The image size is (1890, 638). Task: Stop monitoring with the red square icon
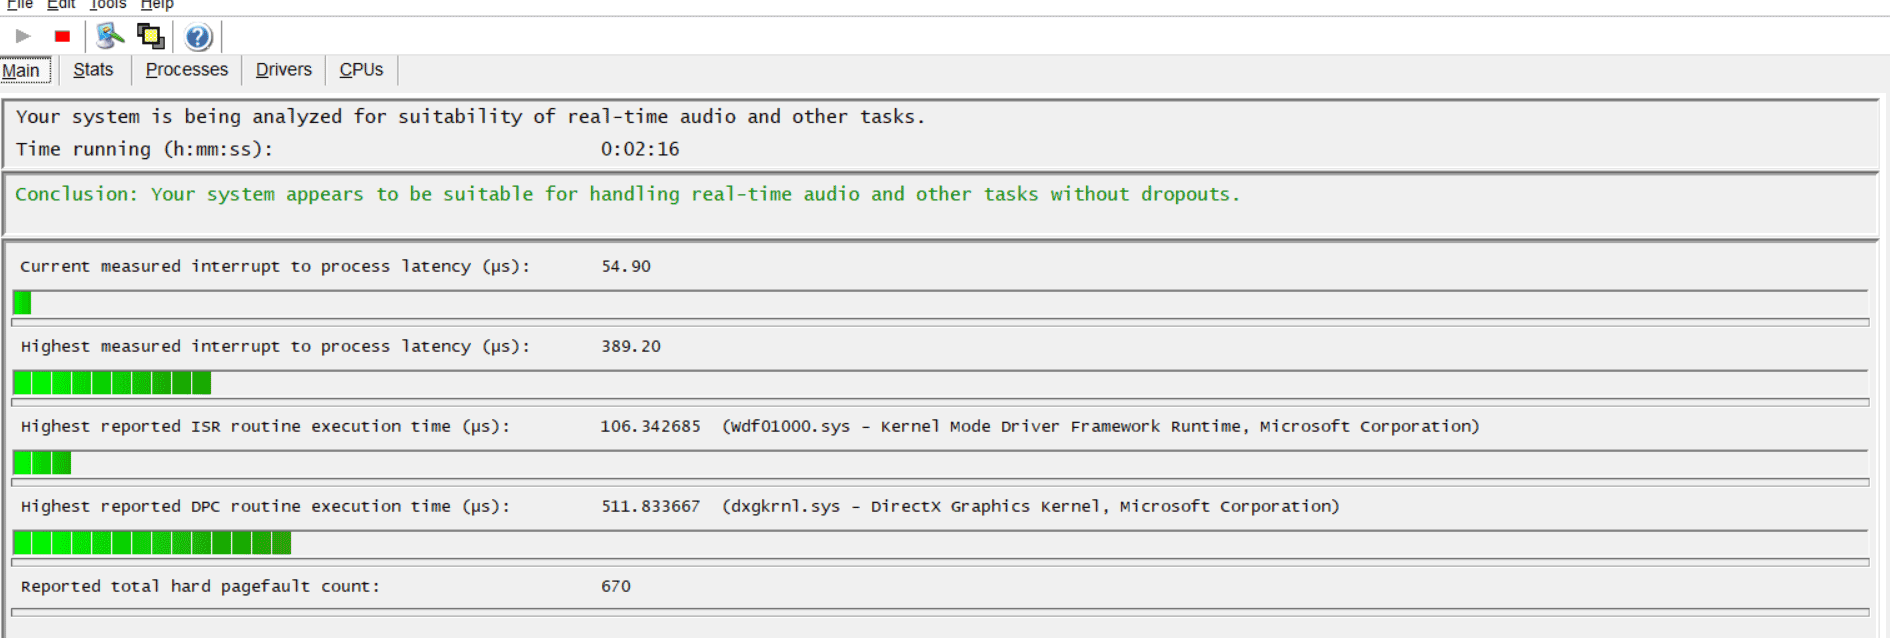[62, 37]
